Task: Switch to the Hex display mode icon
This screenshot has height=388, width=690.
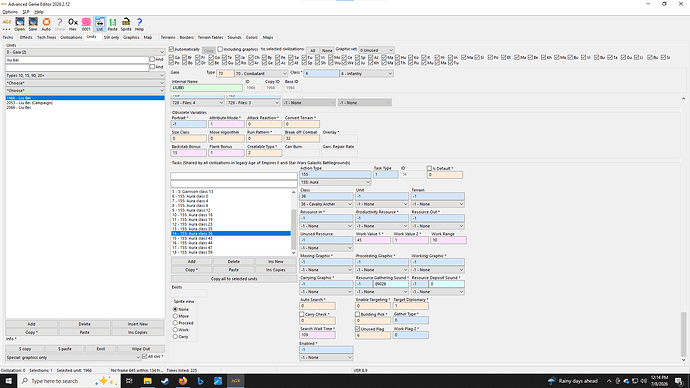Action: [x=73, y=24]
